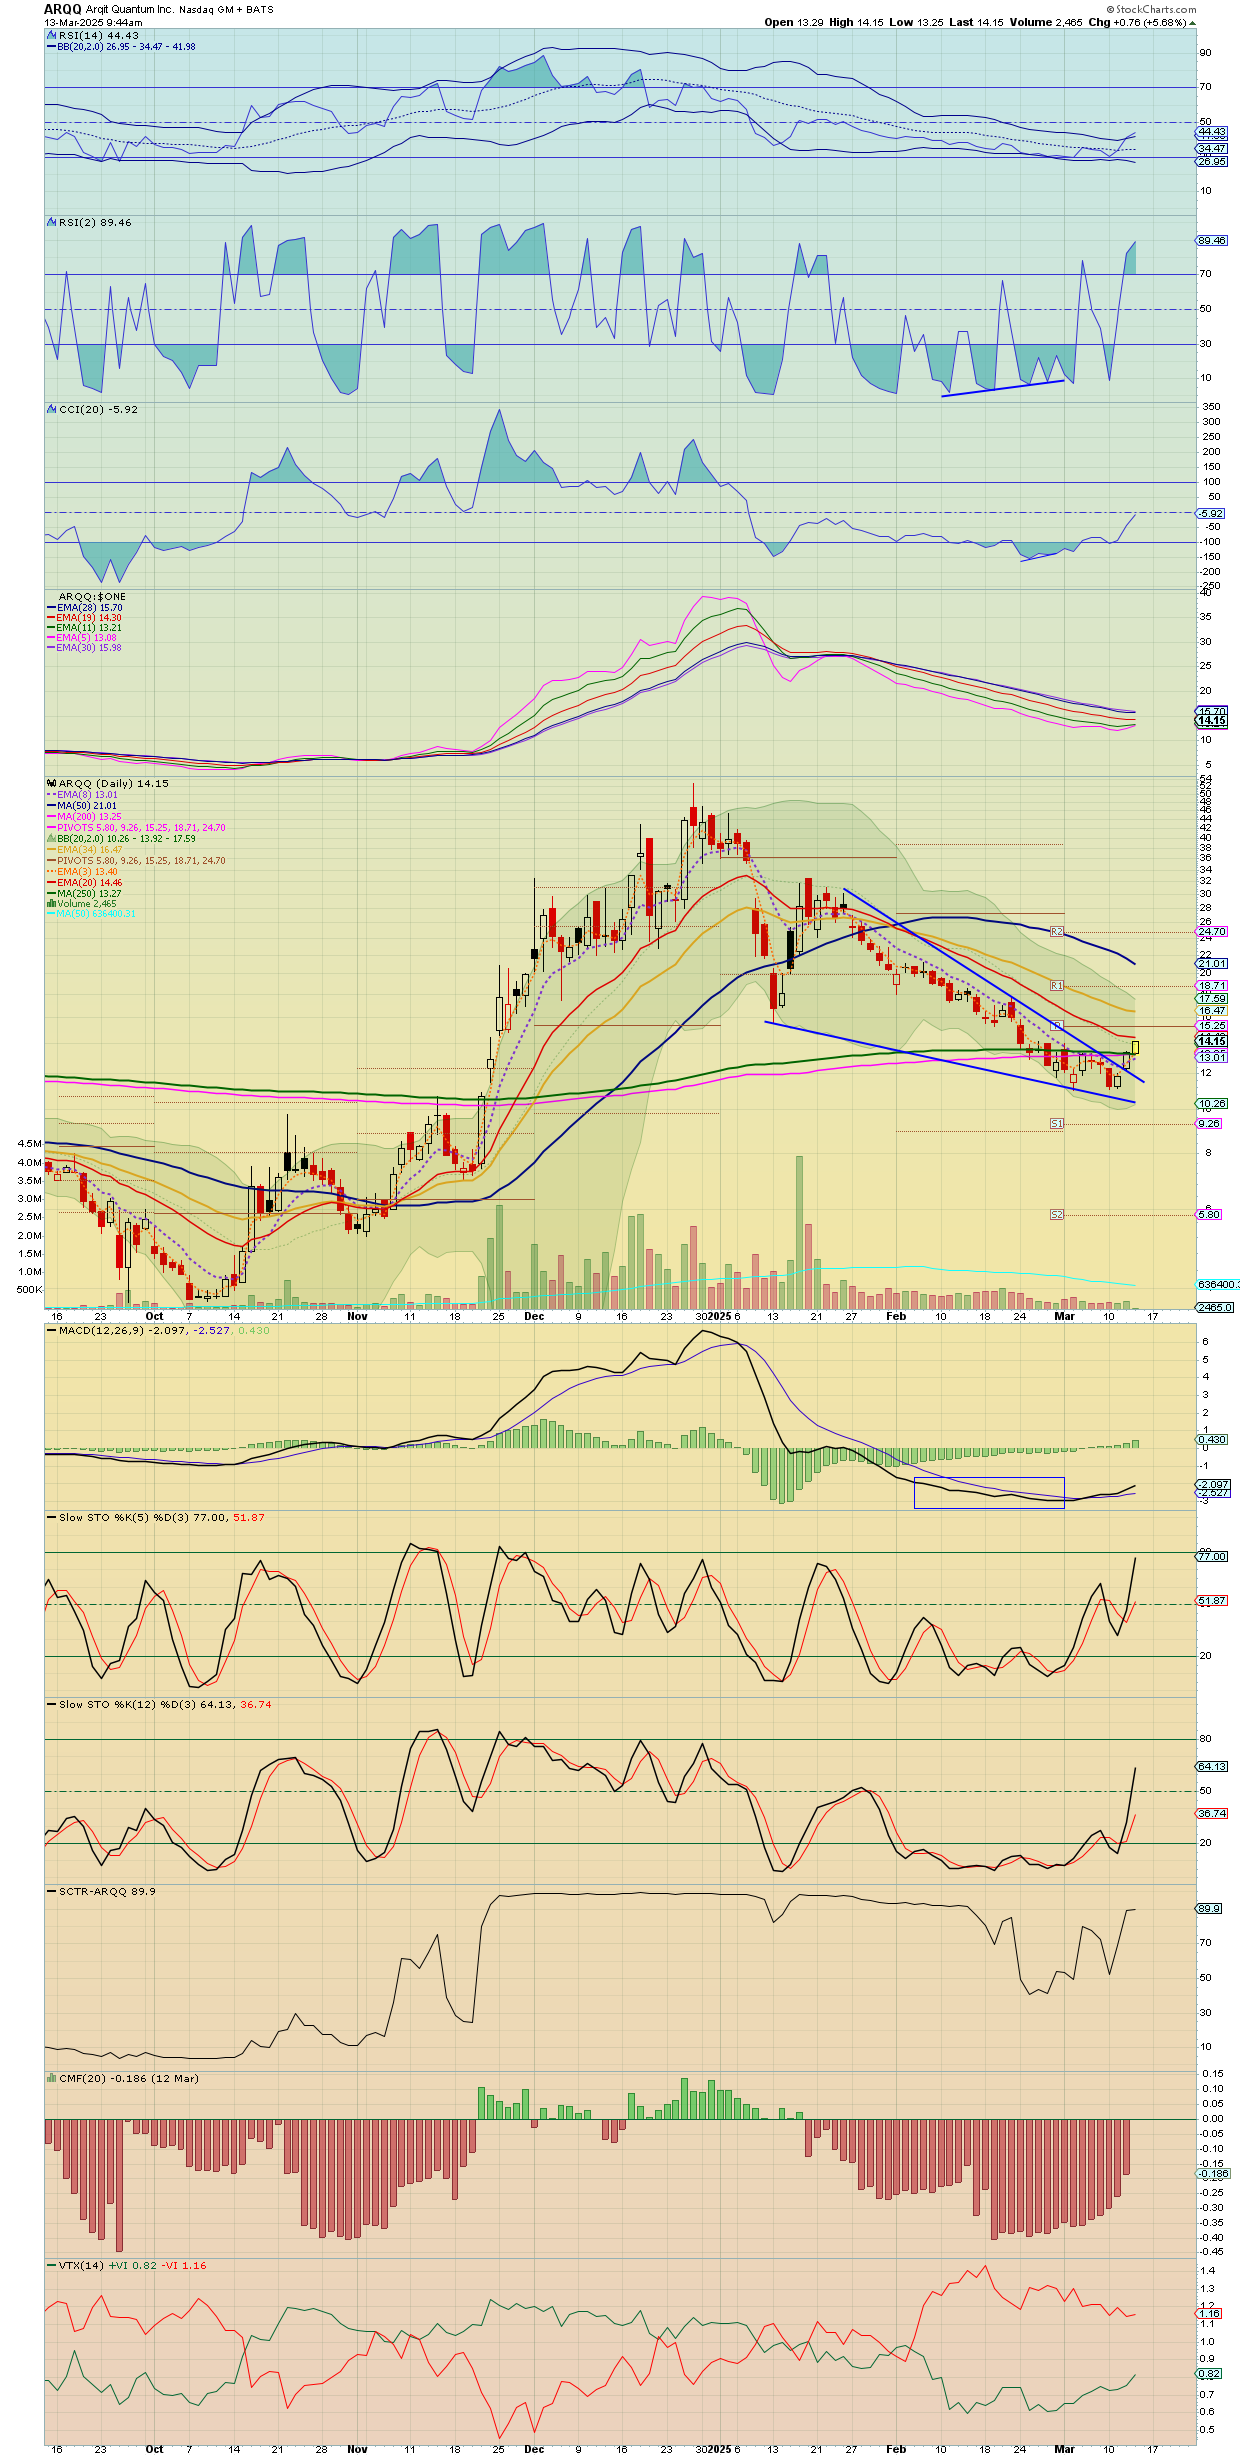The width and height of the screenshot is (1240, 2456).
Task: Click the bar icon beside Volume 2,465
Action: [x=51, y=904]
